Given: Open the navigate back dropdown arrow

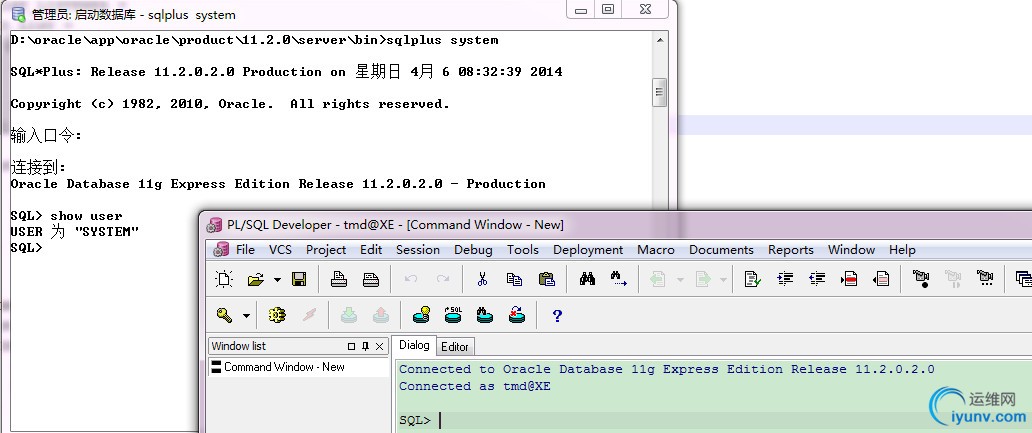Looking at the screenshot, I should point(679,280).
